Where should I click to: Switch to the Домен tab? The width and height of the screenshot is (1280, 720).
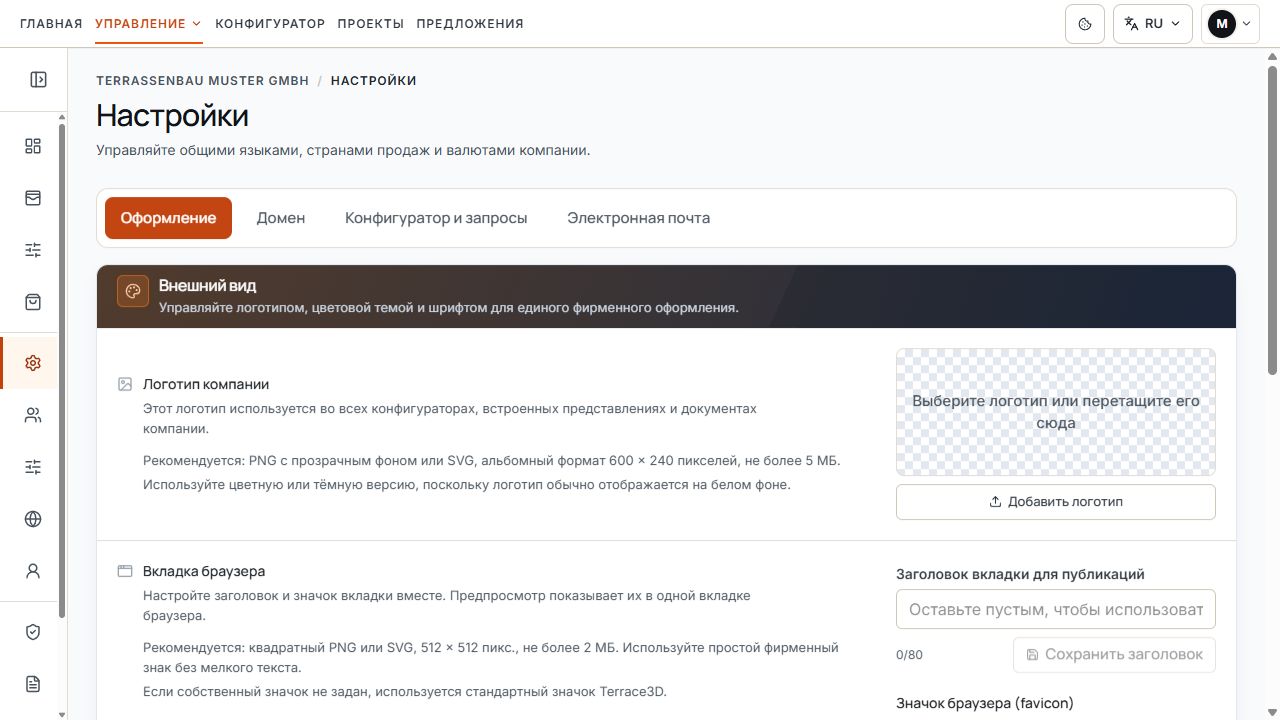click(x=281, y=218)
